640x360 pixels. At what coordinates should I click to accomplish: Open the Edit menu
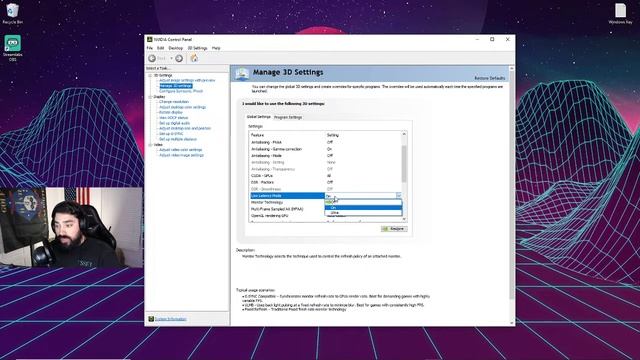(x=161, y=48)
